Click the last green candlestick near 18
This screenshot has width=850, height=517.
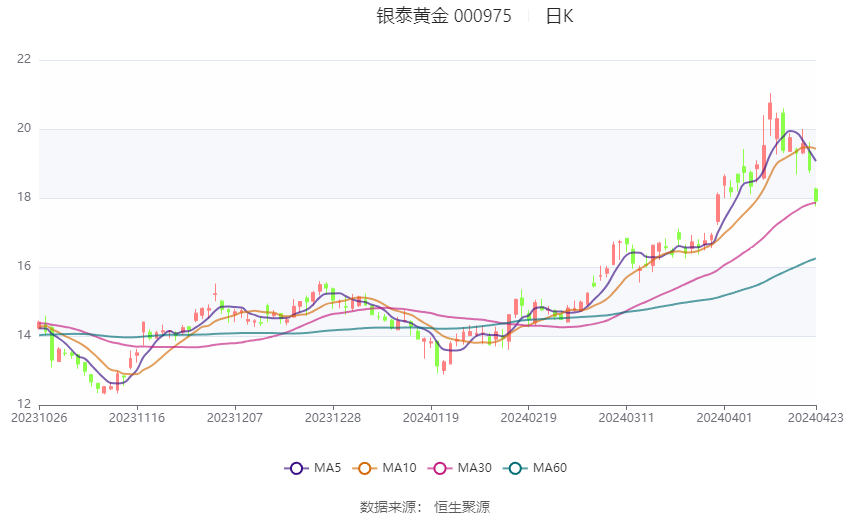816,195
